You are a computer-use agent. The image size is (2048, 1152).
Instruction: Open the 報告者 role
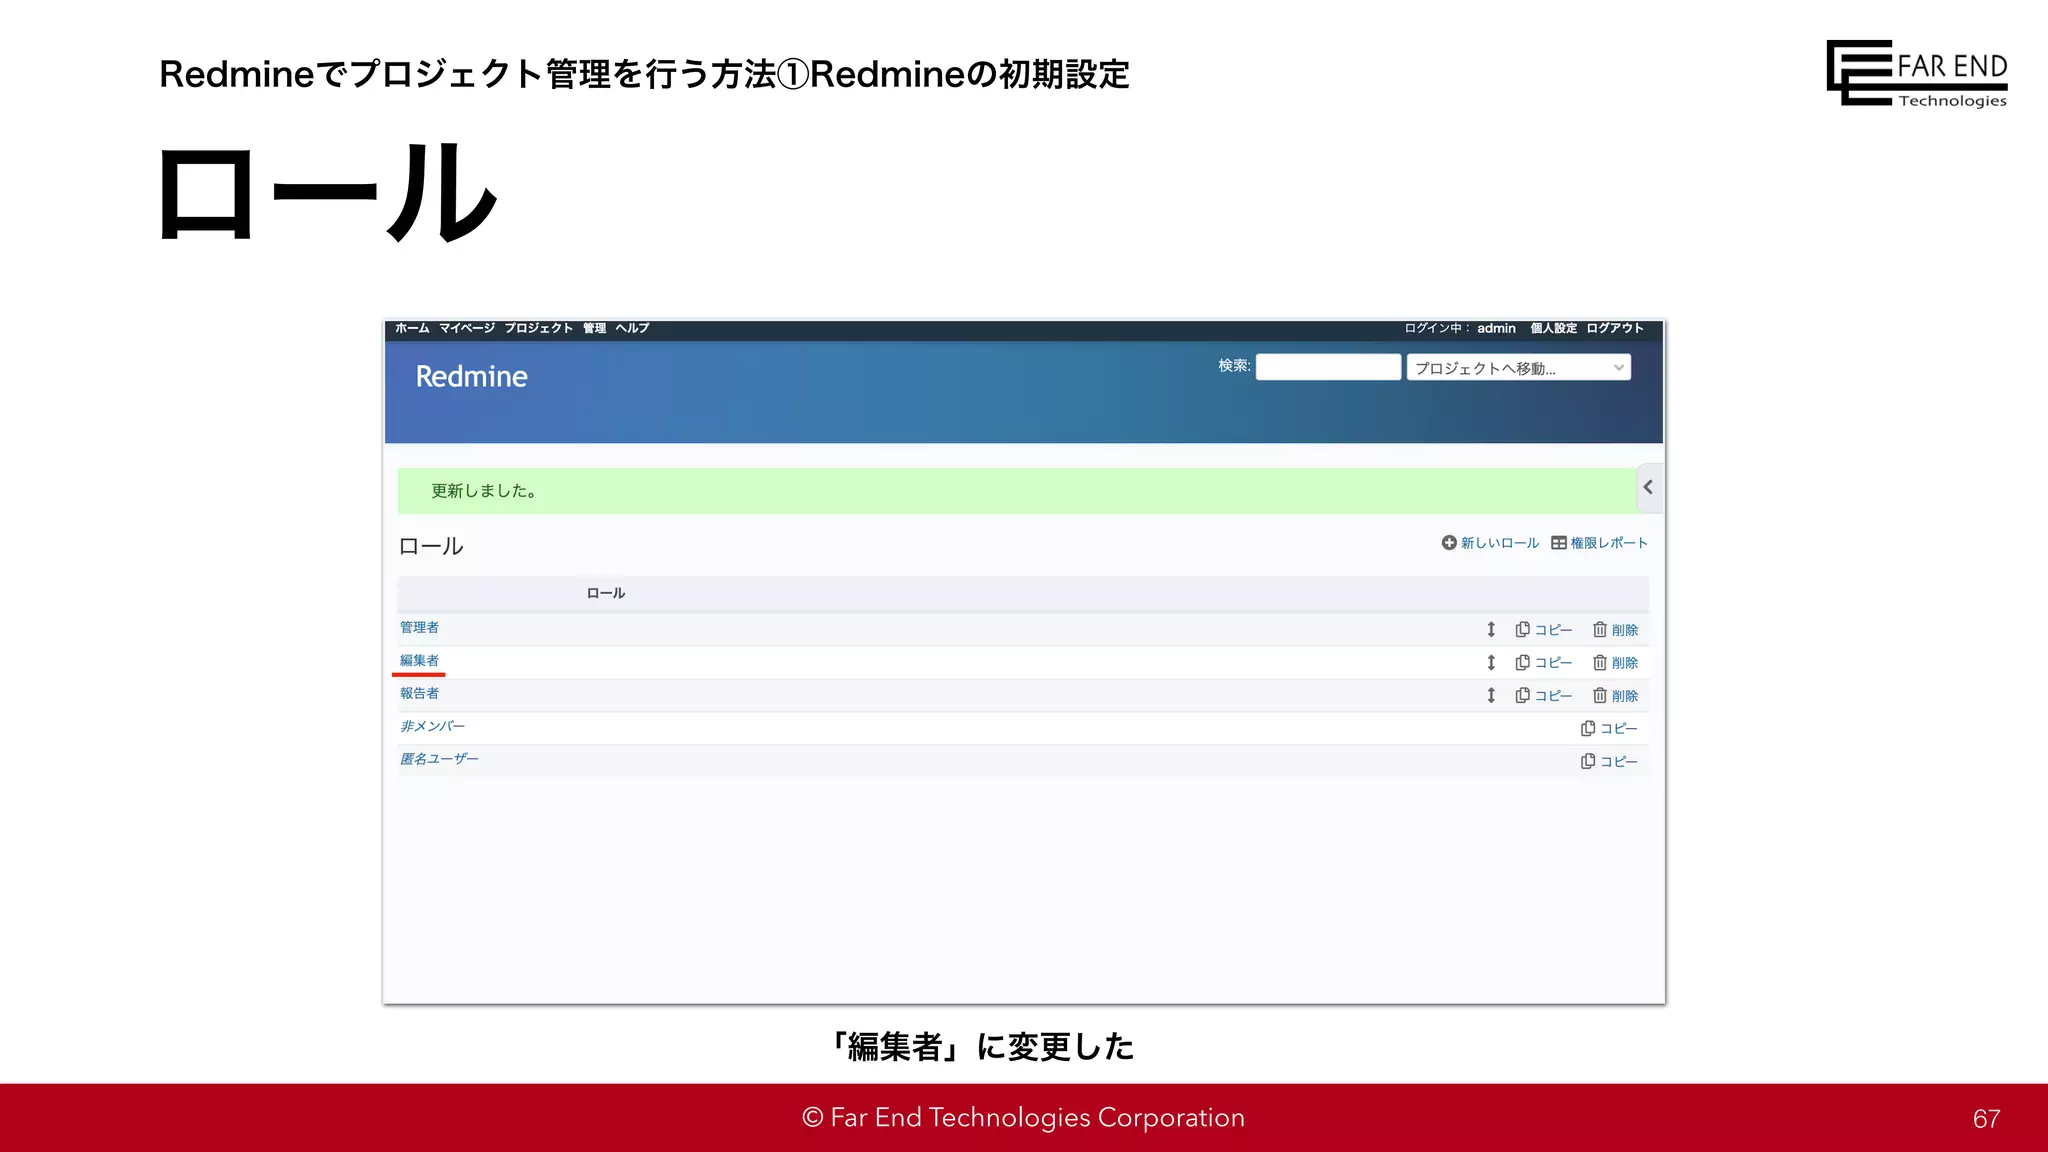tap(419, 693)
